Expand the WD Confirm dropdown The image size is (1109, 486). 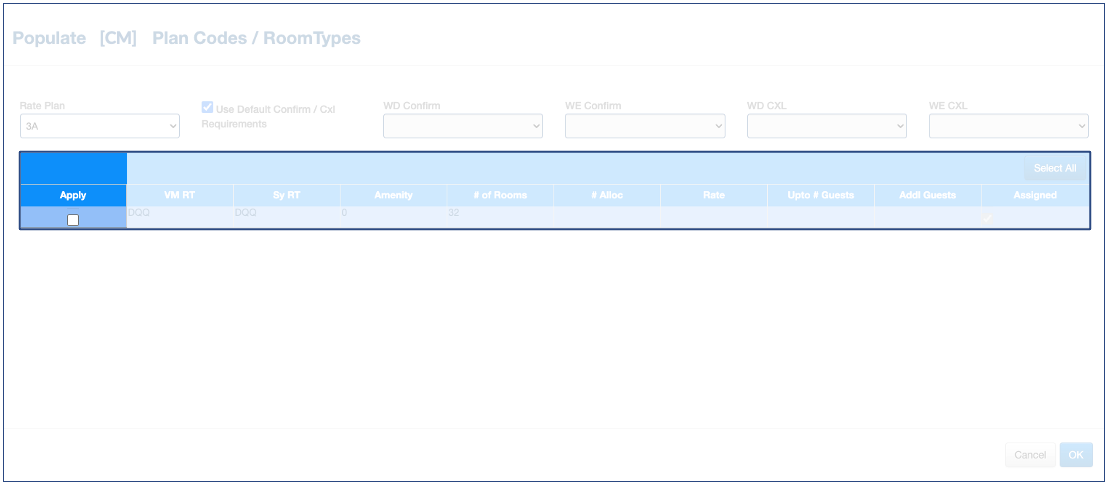[x=463, y=126]
